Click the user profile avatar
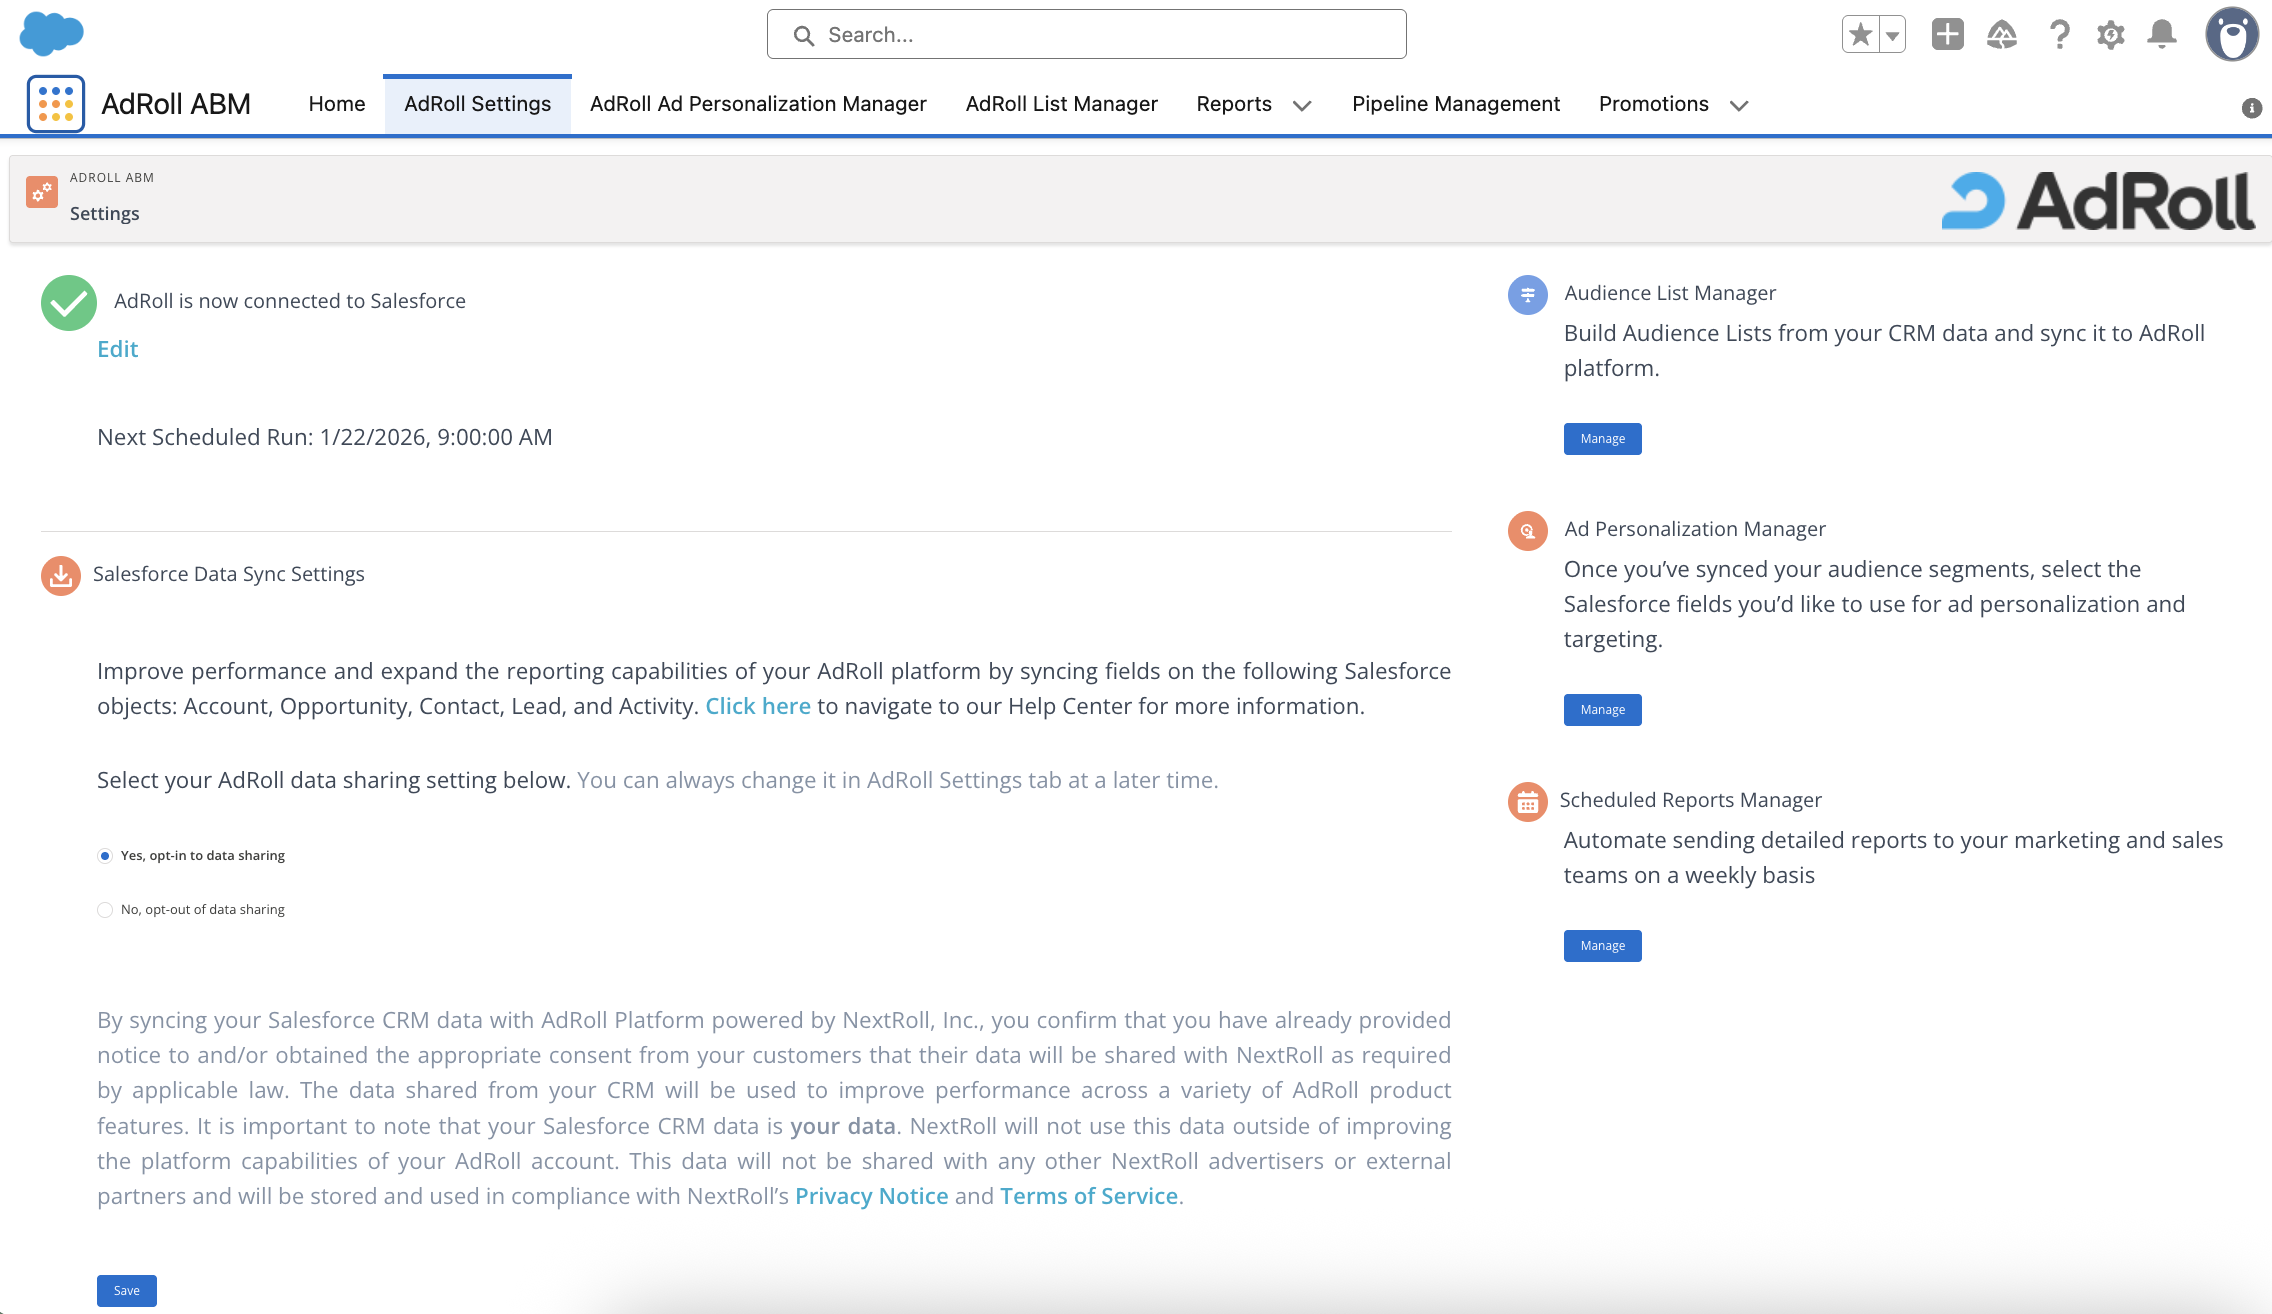Viewport: 2272px width, 1314px height. [2231, 35]
